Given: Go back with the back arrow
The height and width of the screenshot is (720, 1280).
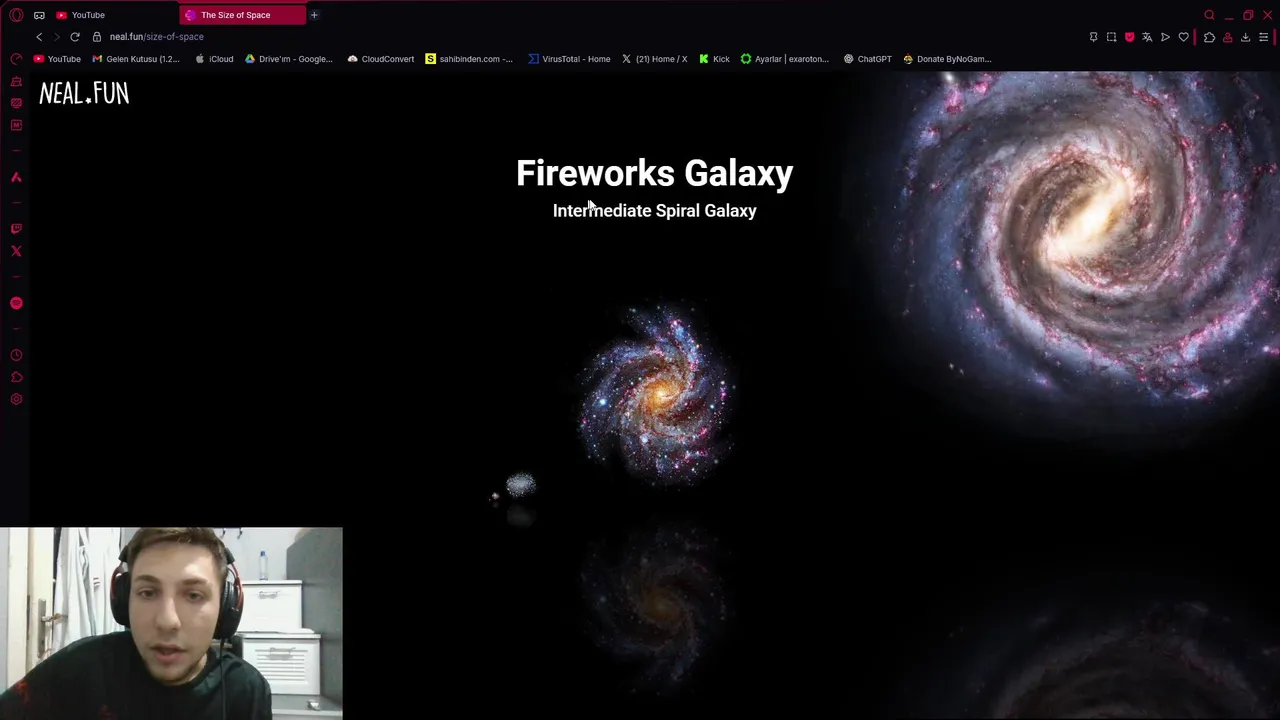Looking at the screenshot, I should tap(39, 37).
